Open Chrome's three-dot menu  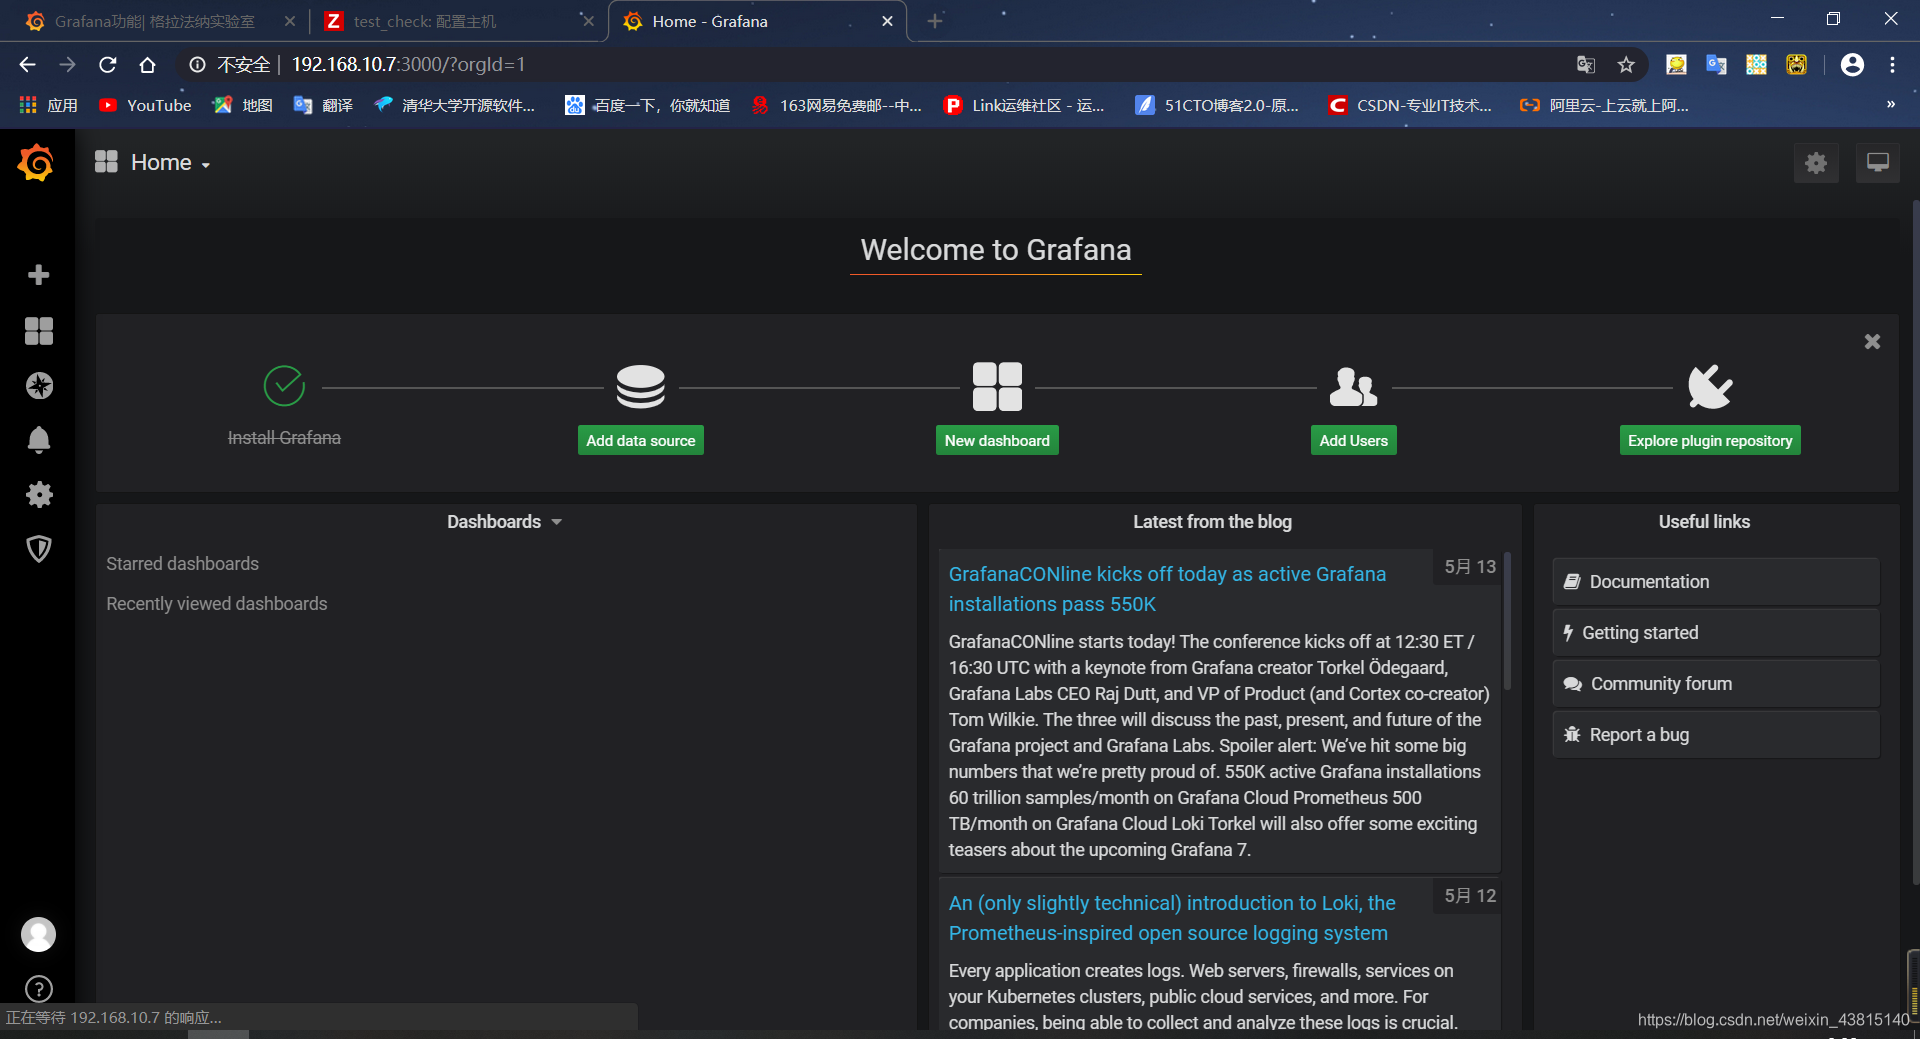[1892, 65]
